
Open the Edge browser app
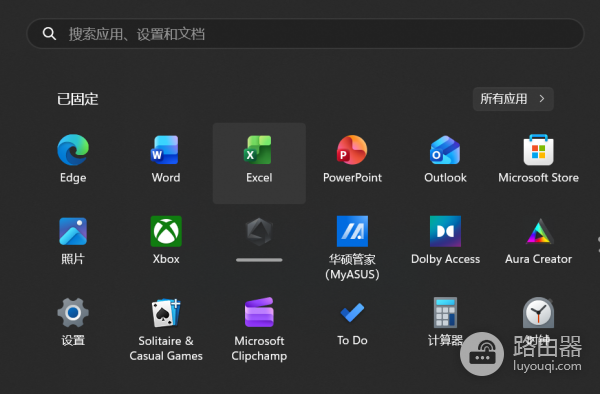tap(73, 159)
